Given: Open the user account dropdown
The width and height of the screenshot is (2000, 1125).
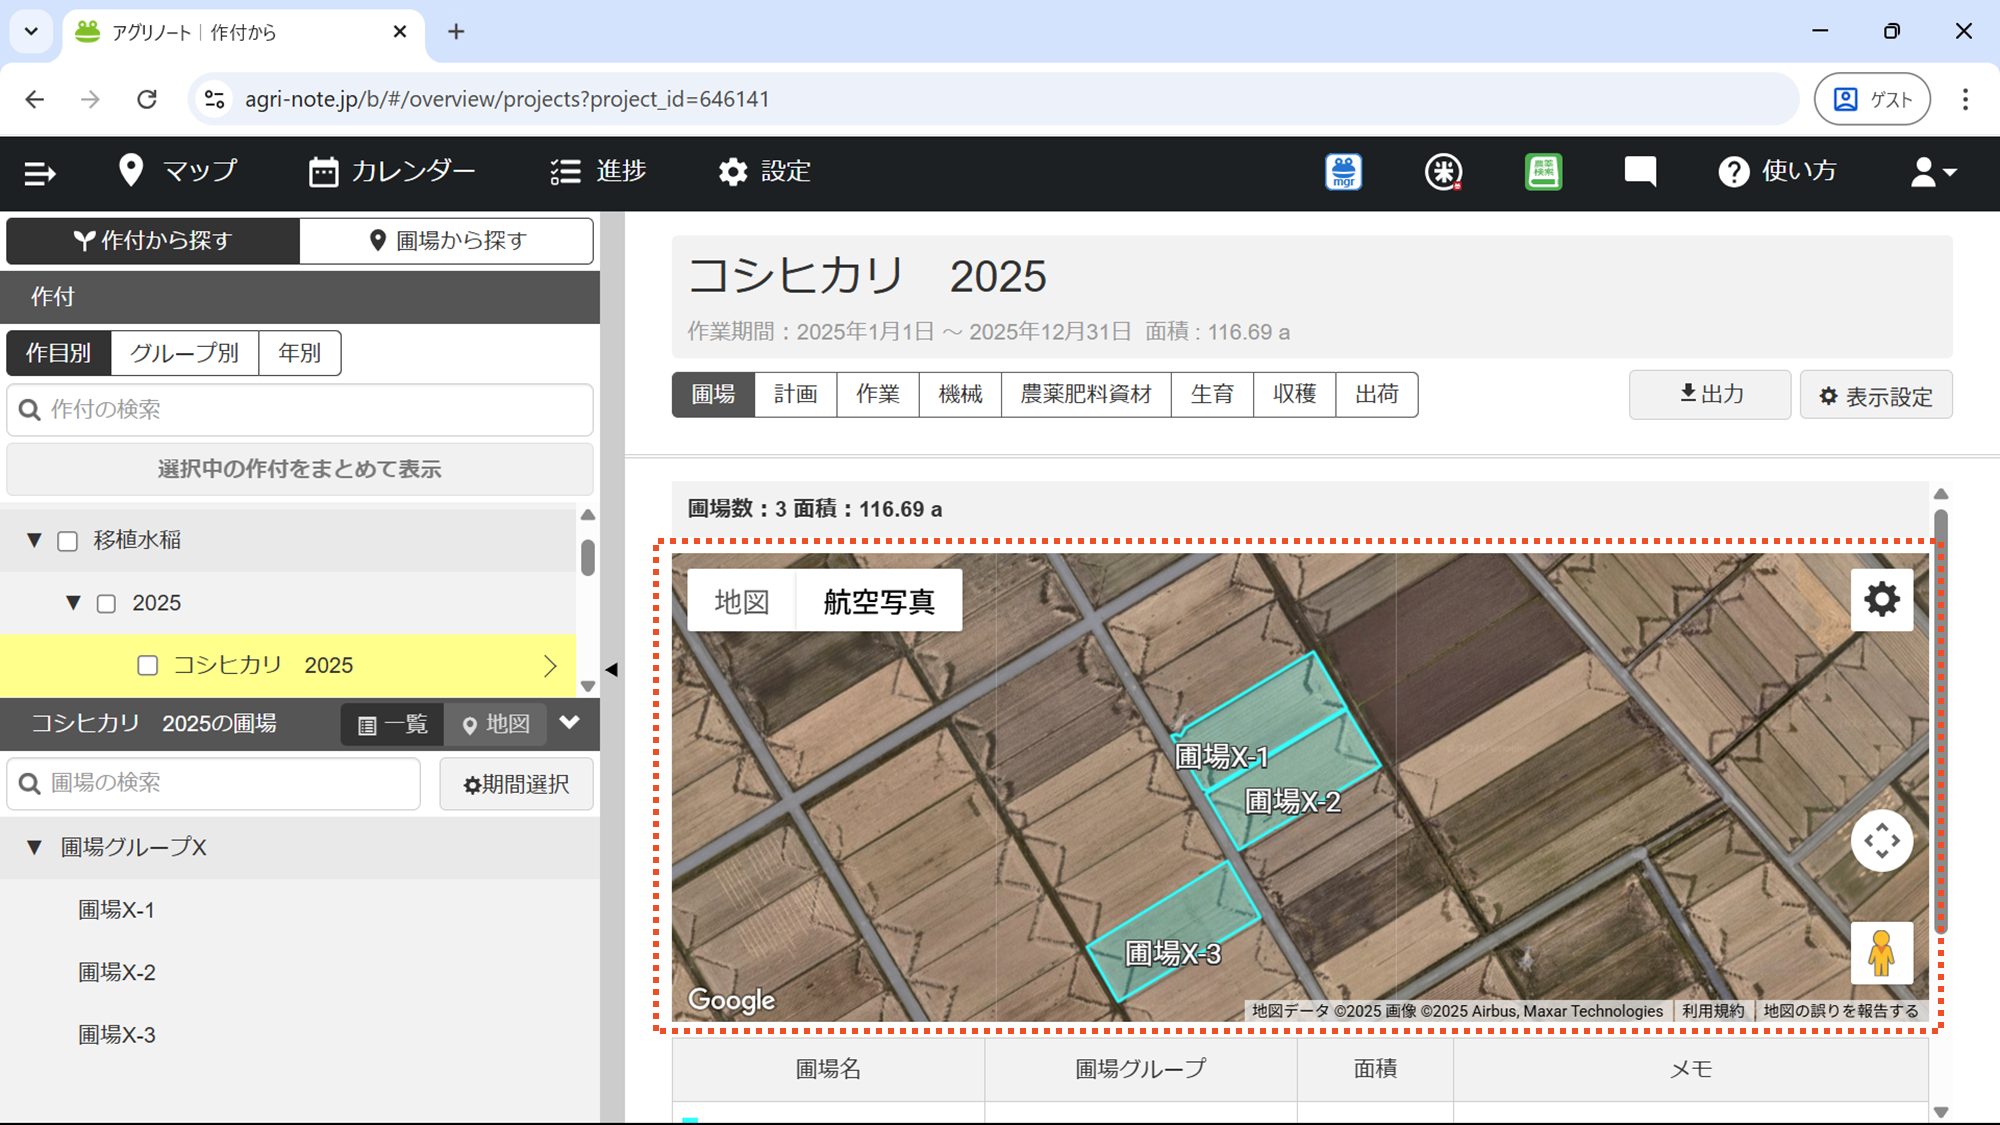Looking at the screenshot, I should 1933,172.
